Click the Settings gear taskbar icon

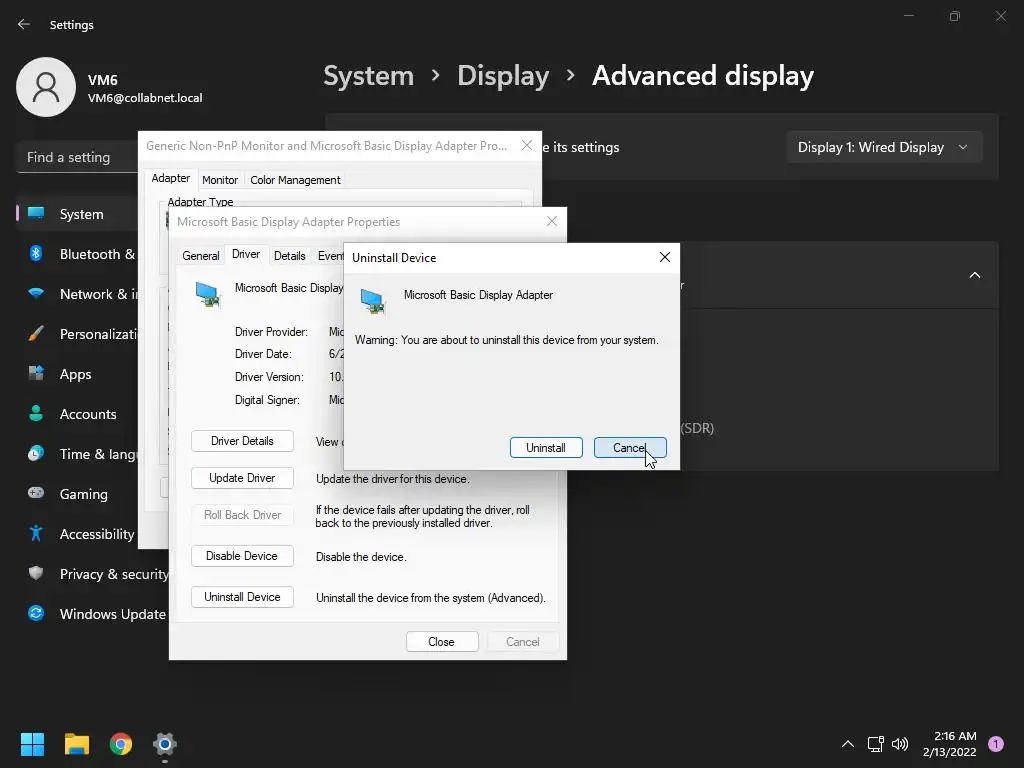pos(165,744)
